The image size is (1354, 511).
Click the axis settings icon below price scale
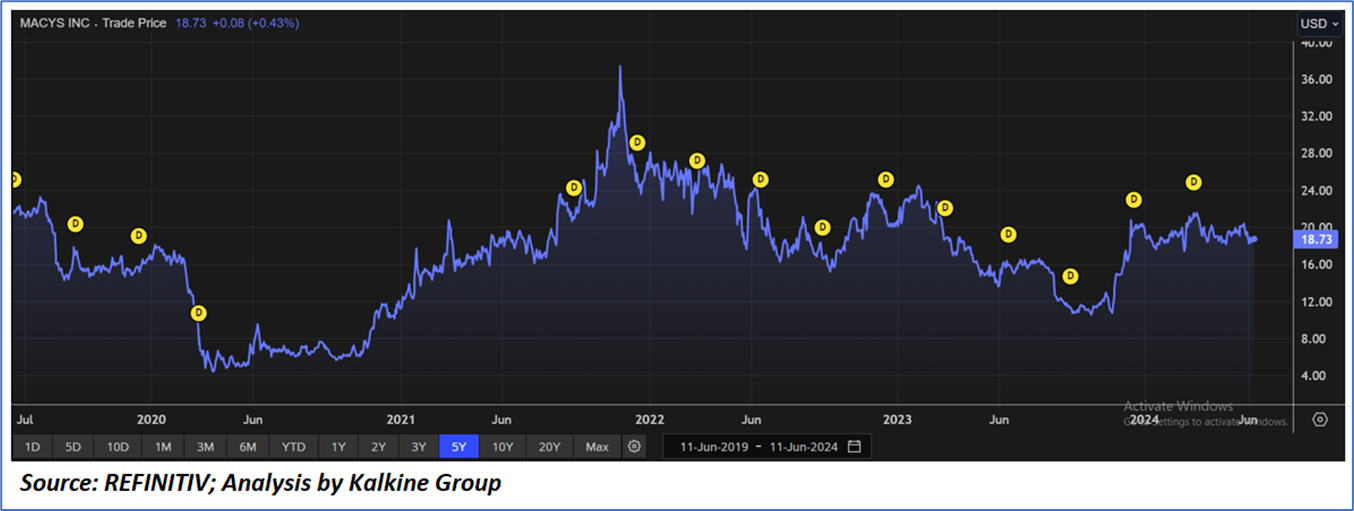(x=1320, y=419)
